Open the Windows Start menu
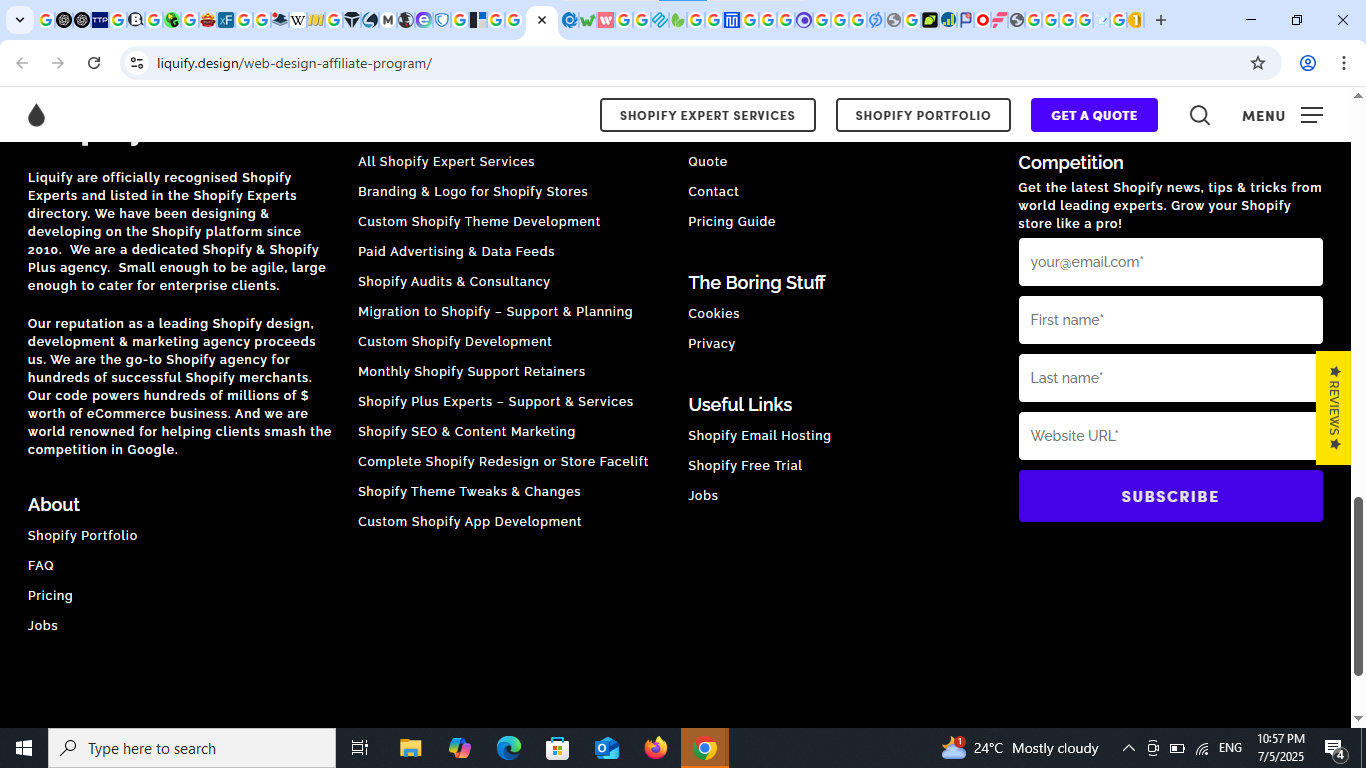 [x=24, y=748]
